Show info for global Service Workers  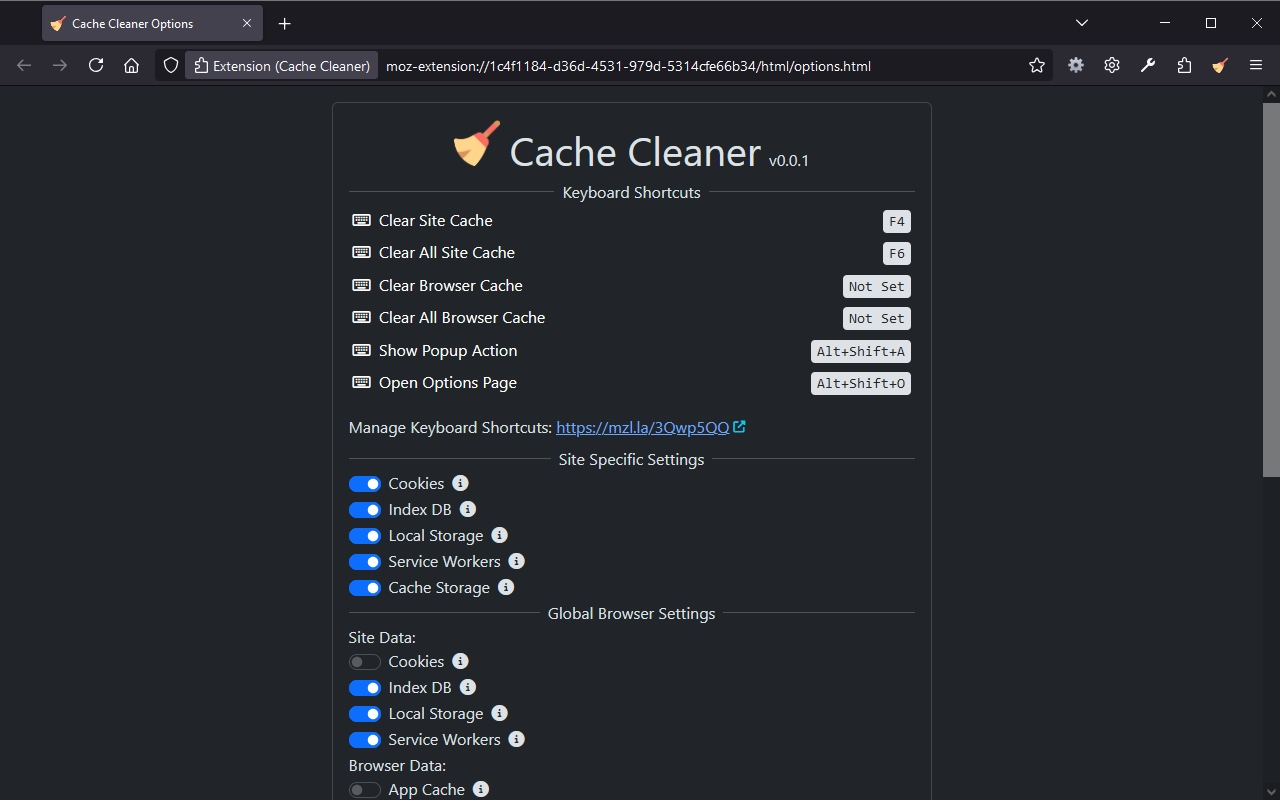click(x=516, y=739)
